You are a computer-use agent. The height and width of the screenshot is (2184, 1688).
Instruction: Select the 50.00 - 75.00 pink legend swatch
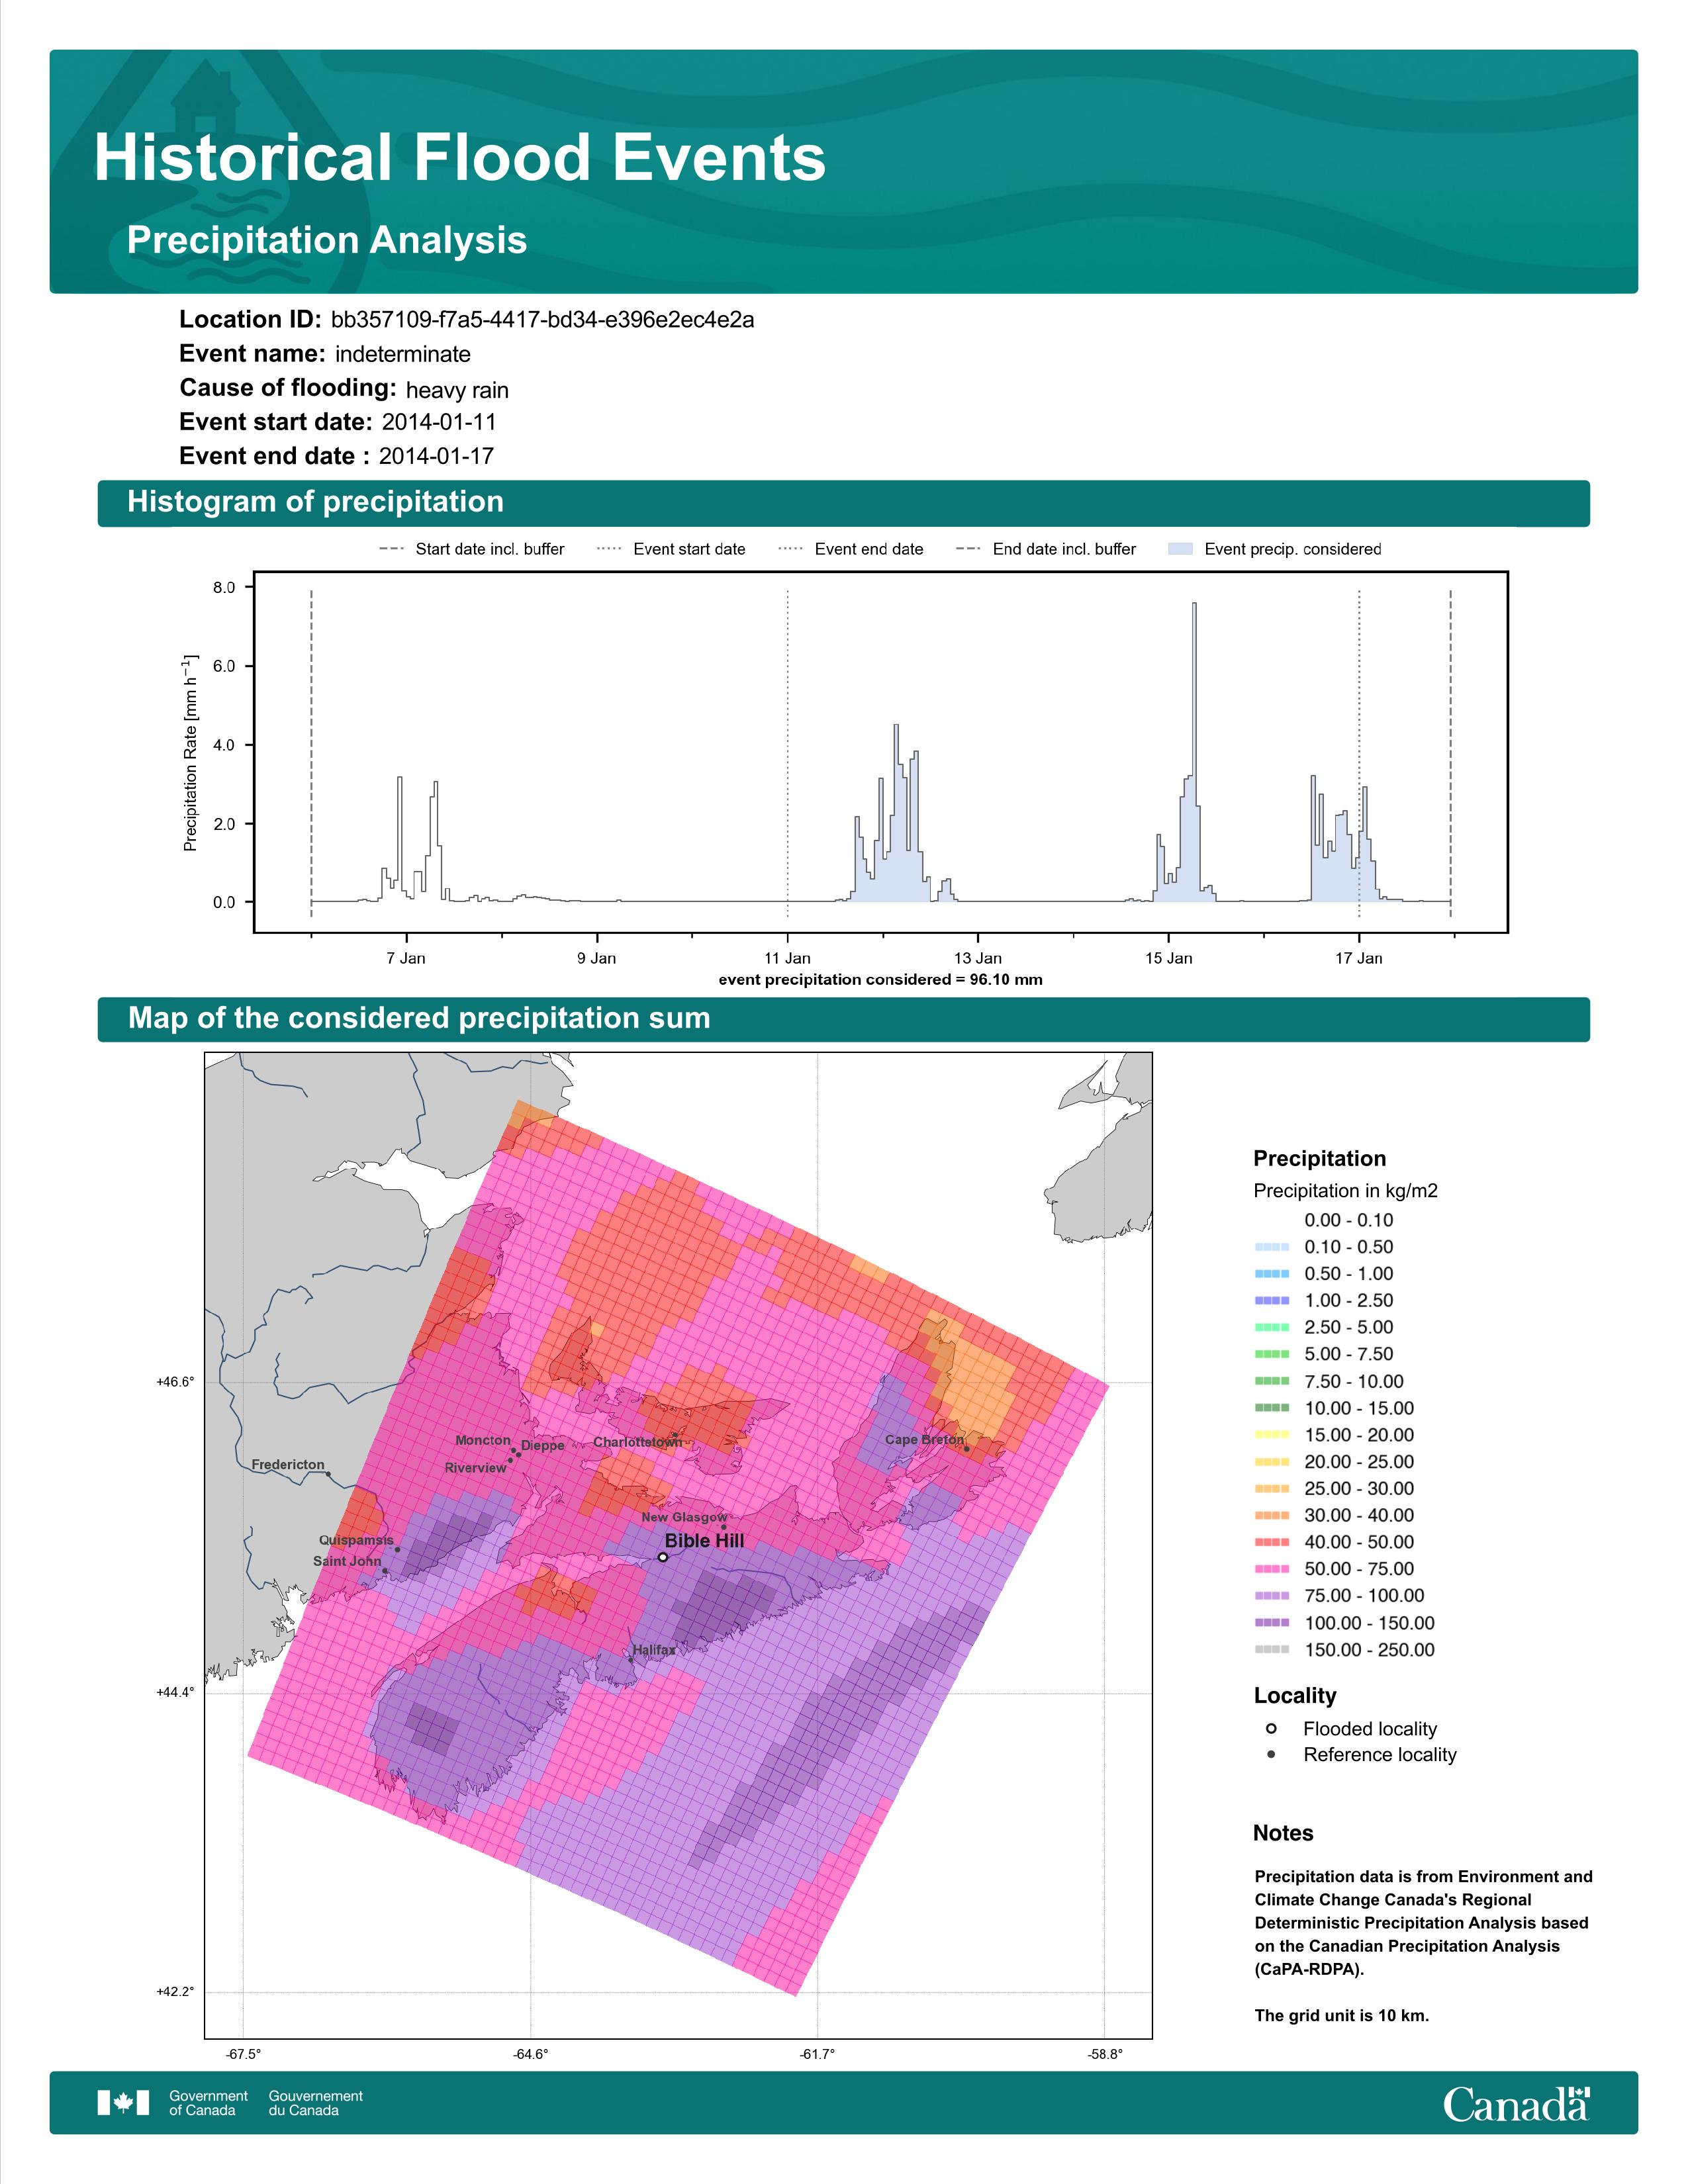1272,1569
